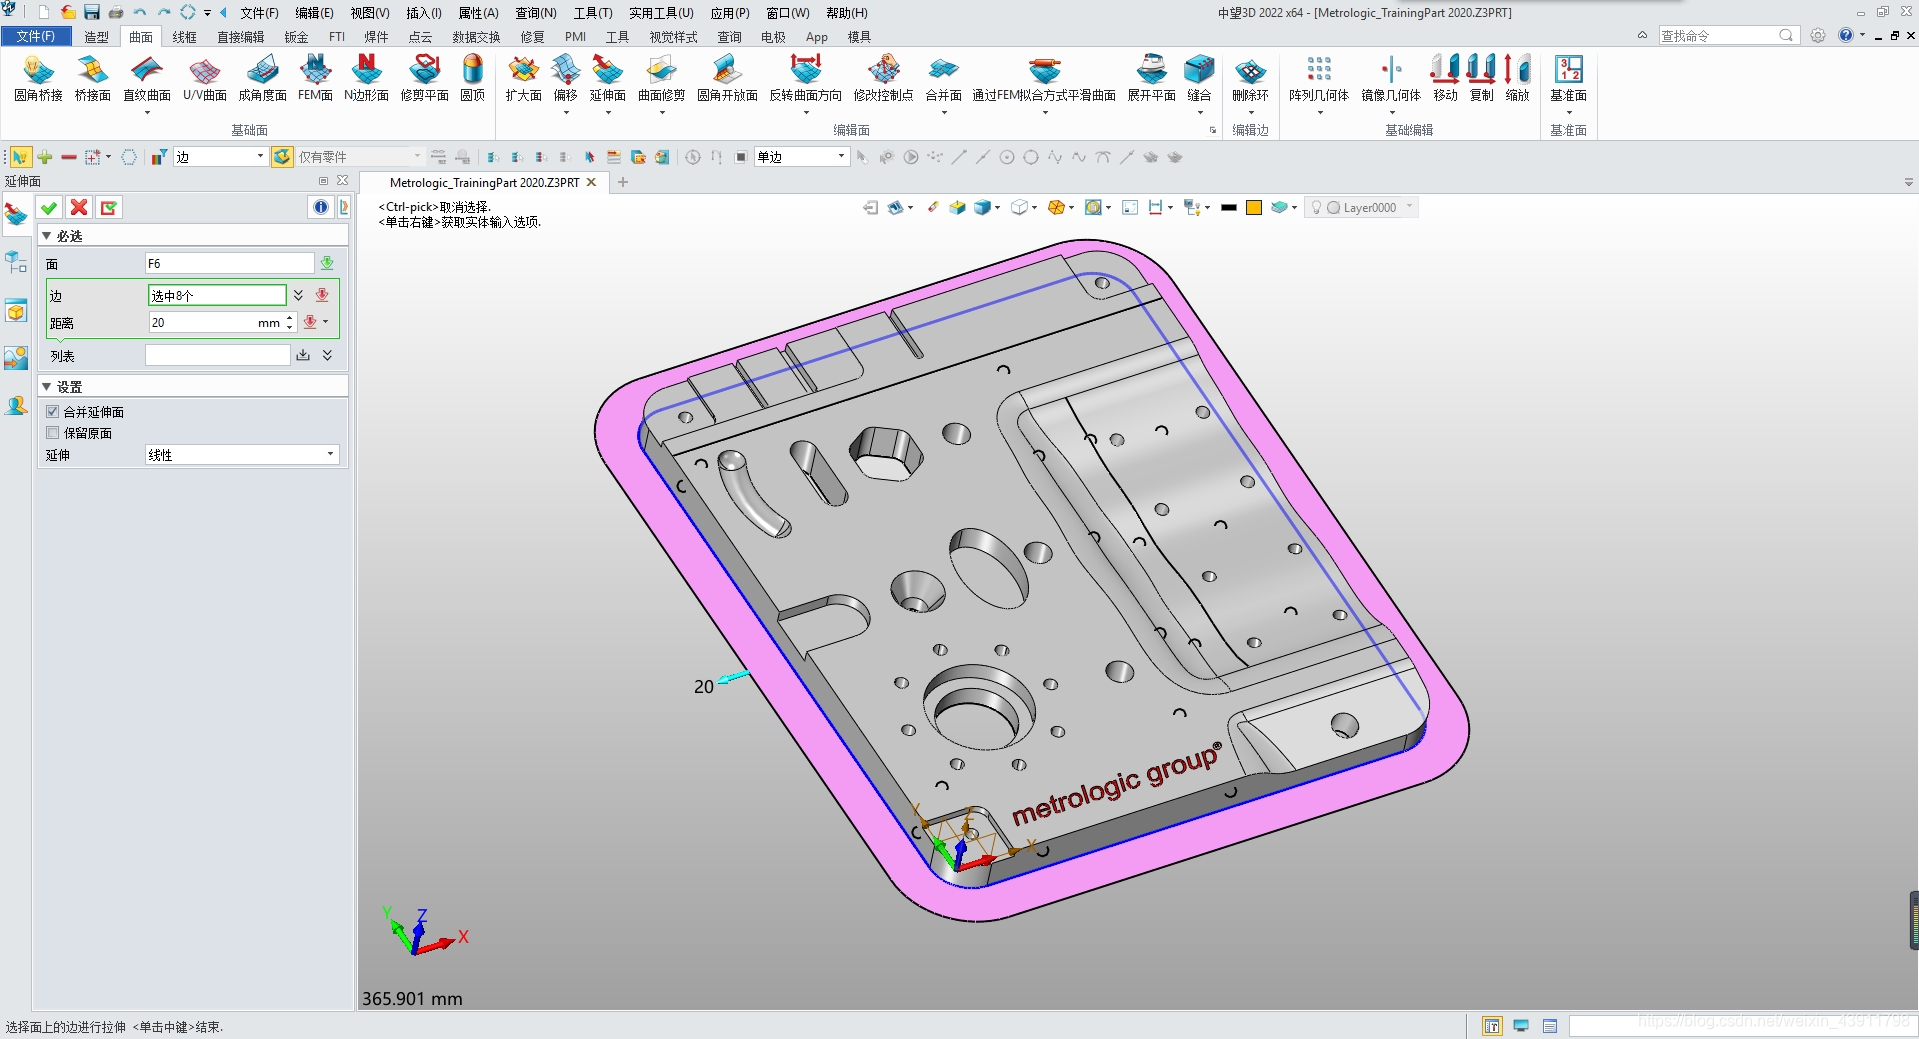Toggle the Layer0000 light bulb visibility
1919x1039 pixels.
pos(1316,208)
